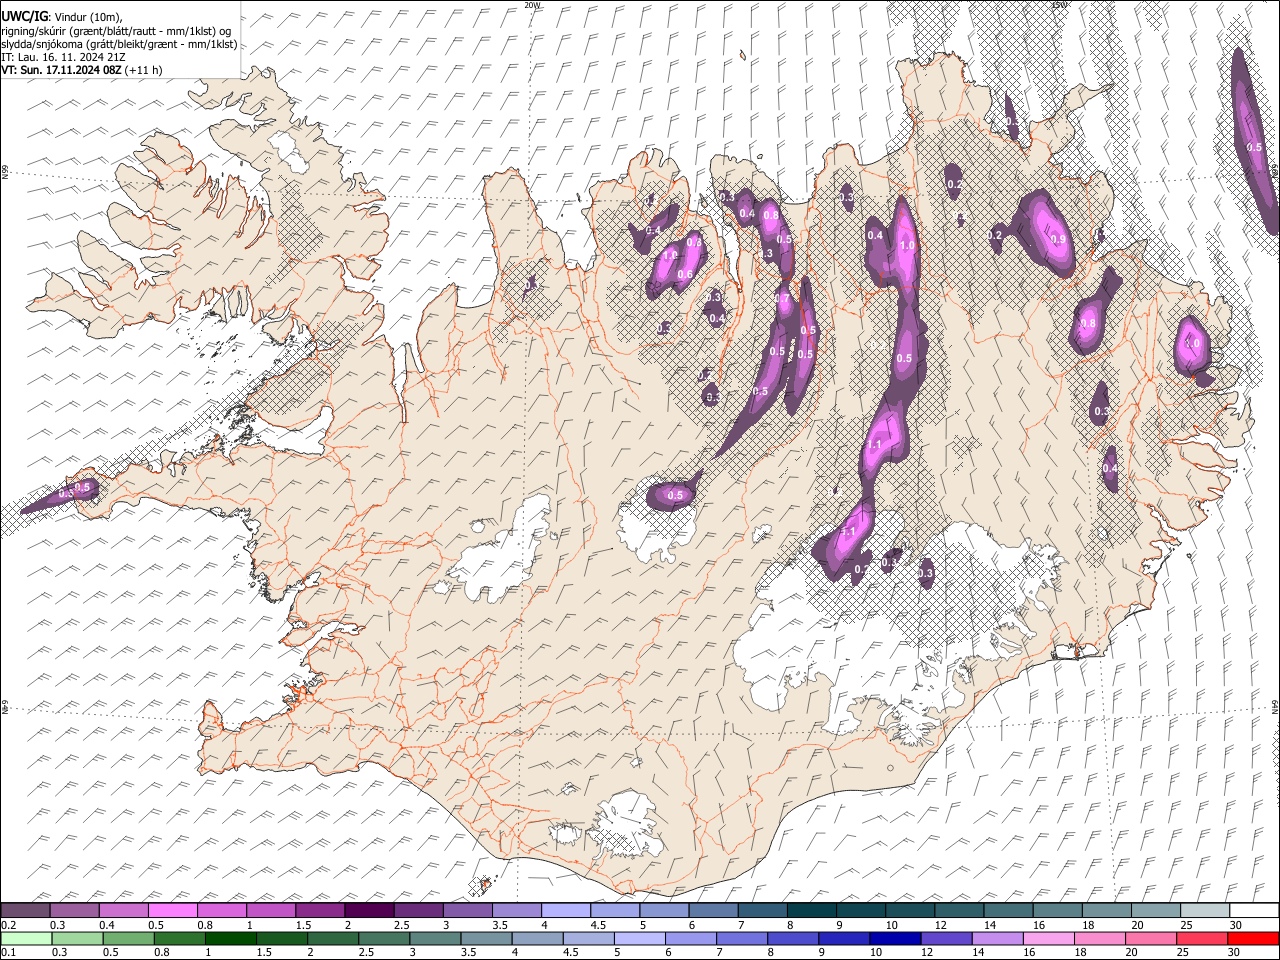
Task: Click the '0.2' label on upper scale
Action: 9,925
